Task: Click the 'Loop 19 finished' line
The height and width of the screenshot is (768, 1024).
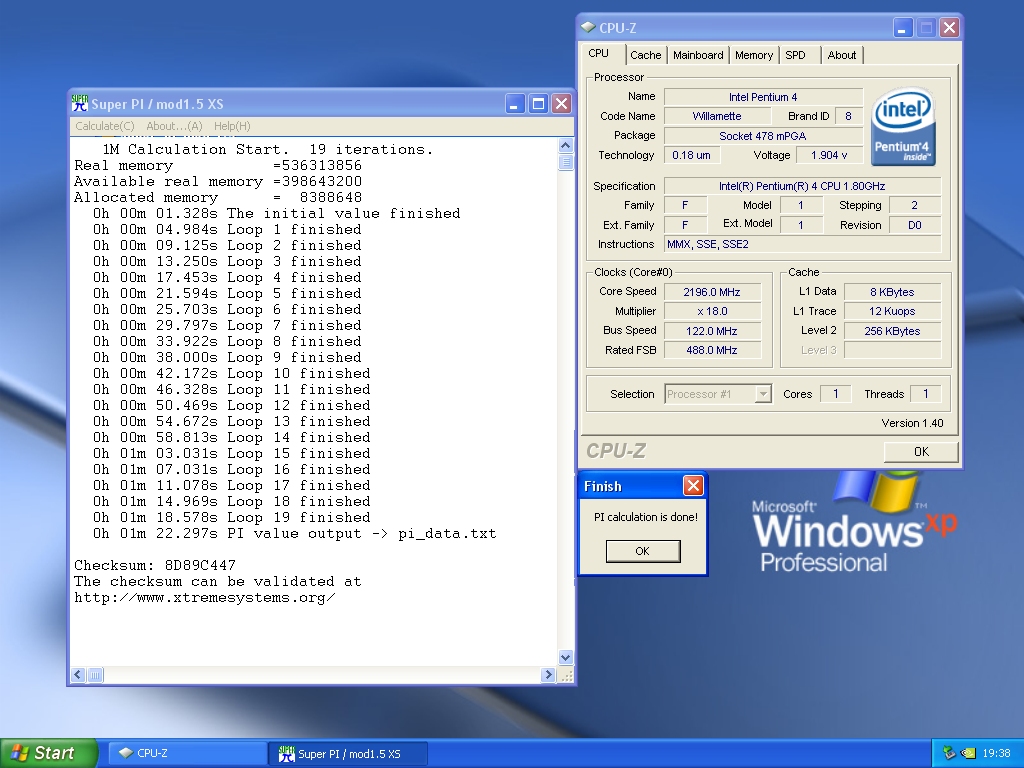Action: point(232,517)
